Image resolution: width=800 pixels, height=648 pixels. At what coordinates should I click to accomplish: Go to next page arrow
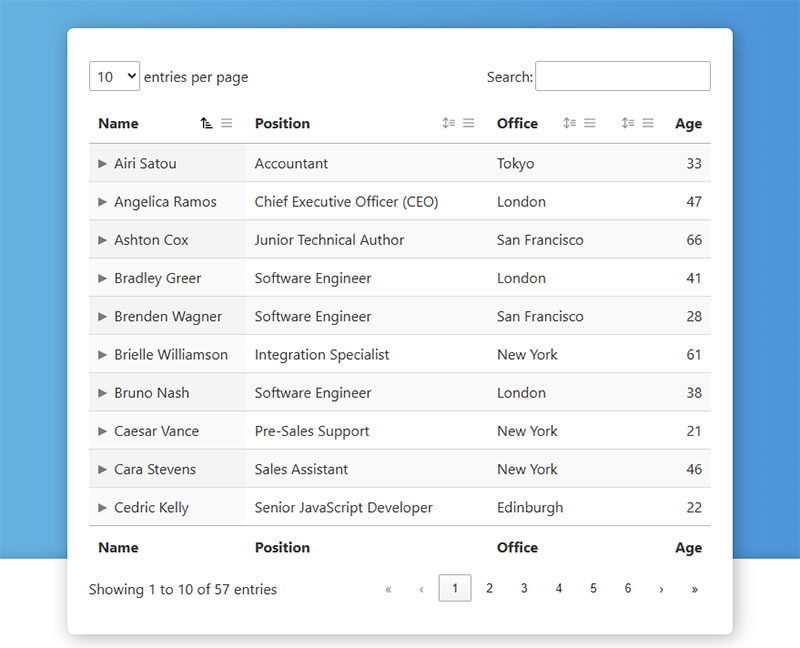(x=661, y=589)
